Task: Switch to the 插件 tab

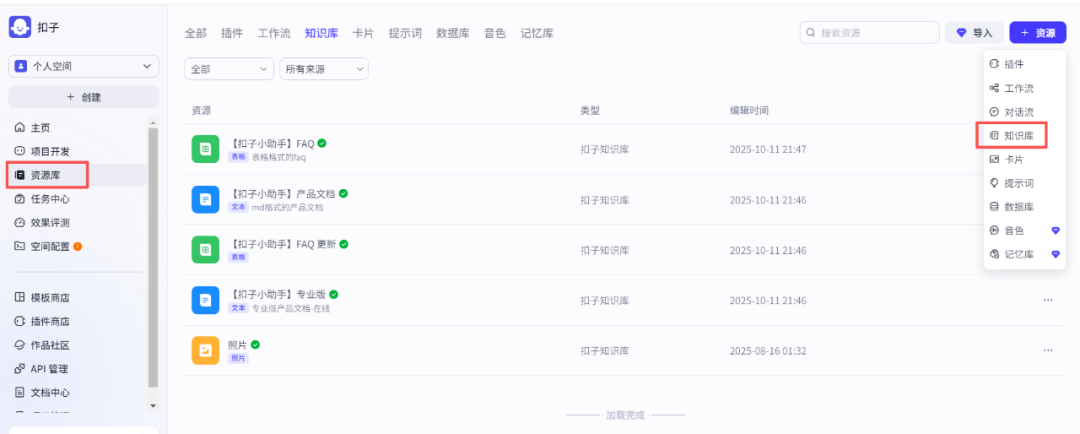Action: tap(231, 33)
